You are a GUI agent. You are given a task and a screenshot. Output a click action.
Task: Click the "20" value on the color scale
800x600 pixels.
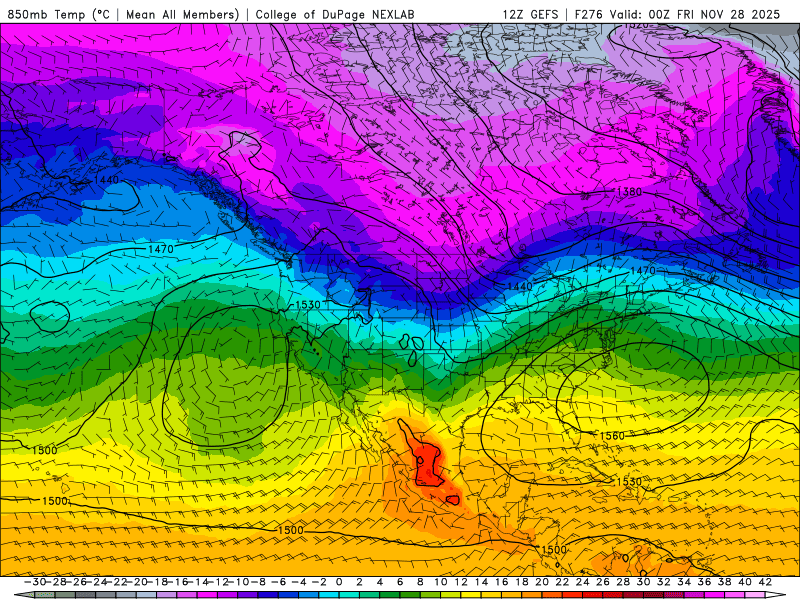click(x=542, y=582)
